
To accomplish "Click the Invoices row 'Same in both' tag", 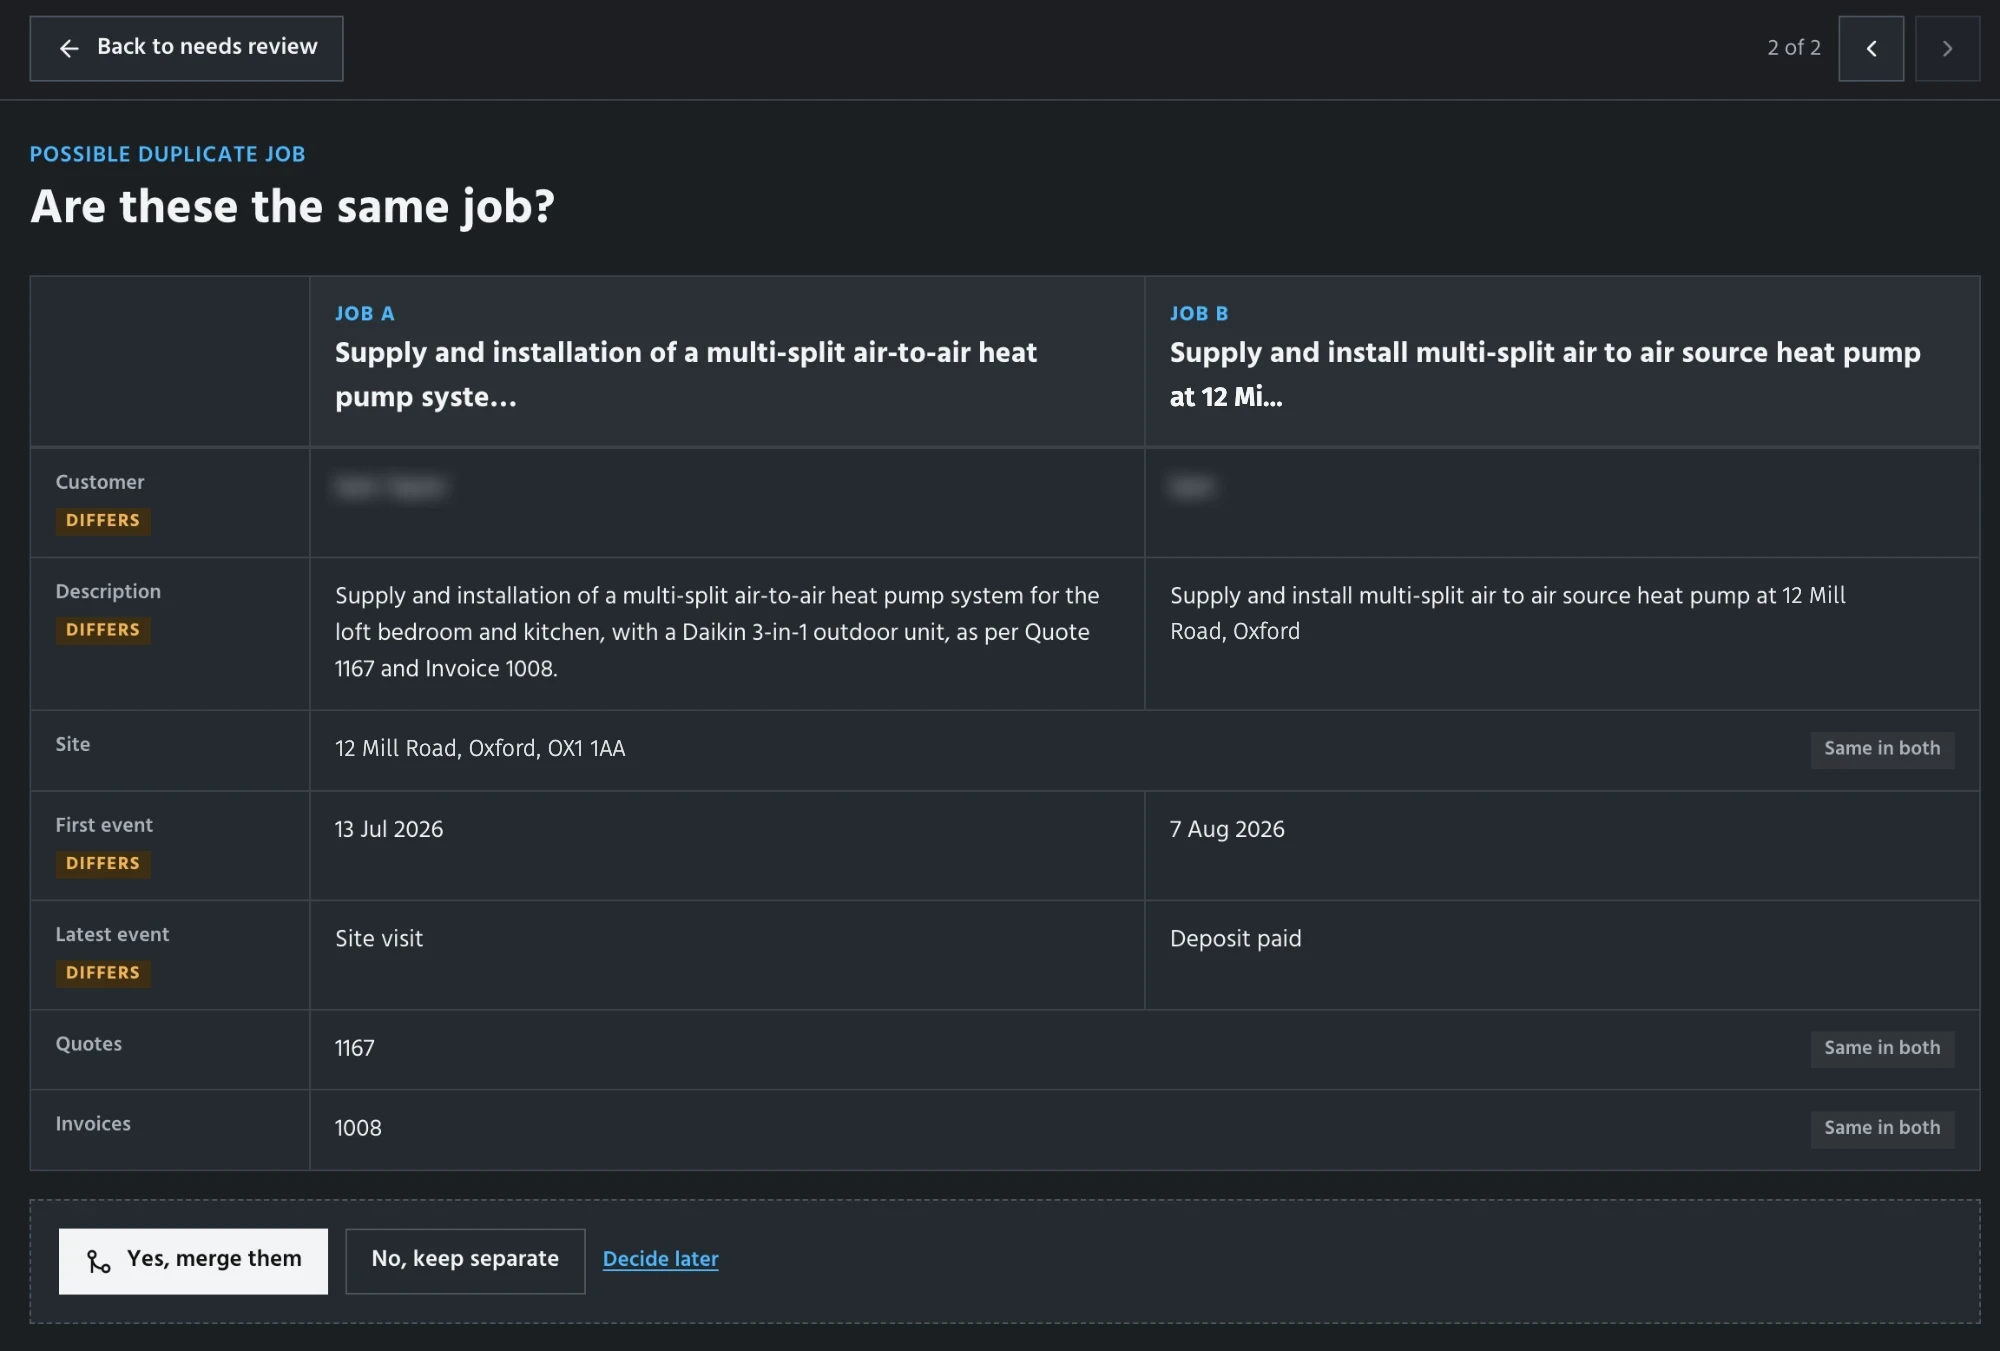I will tap(1881, 1128).
